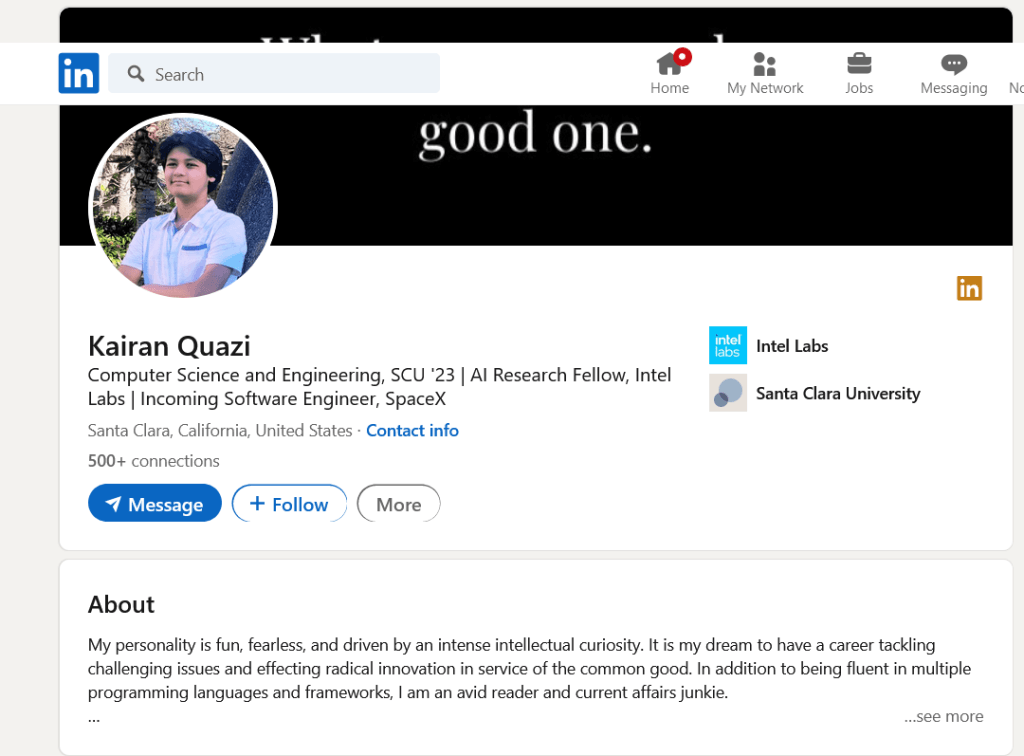Open the Jobs briefcase icon
The width and height of the screenshot is (1024, 756).
(859, 64)
